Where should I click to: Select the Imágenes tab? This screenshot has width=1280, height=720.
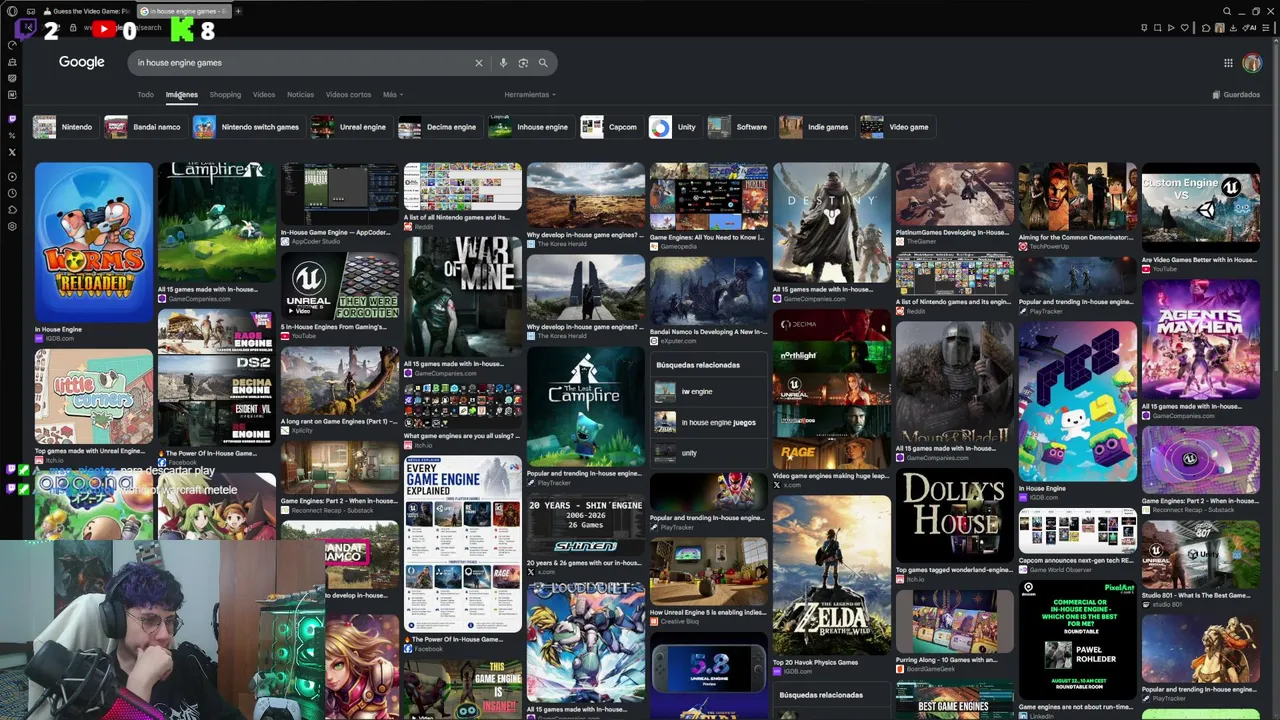point(182,95)
